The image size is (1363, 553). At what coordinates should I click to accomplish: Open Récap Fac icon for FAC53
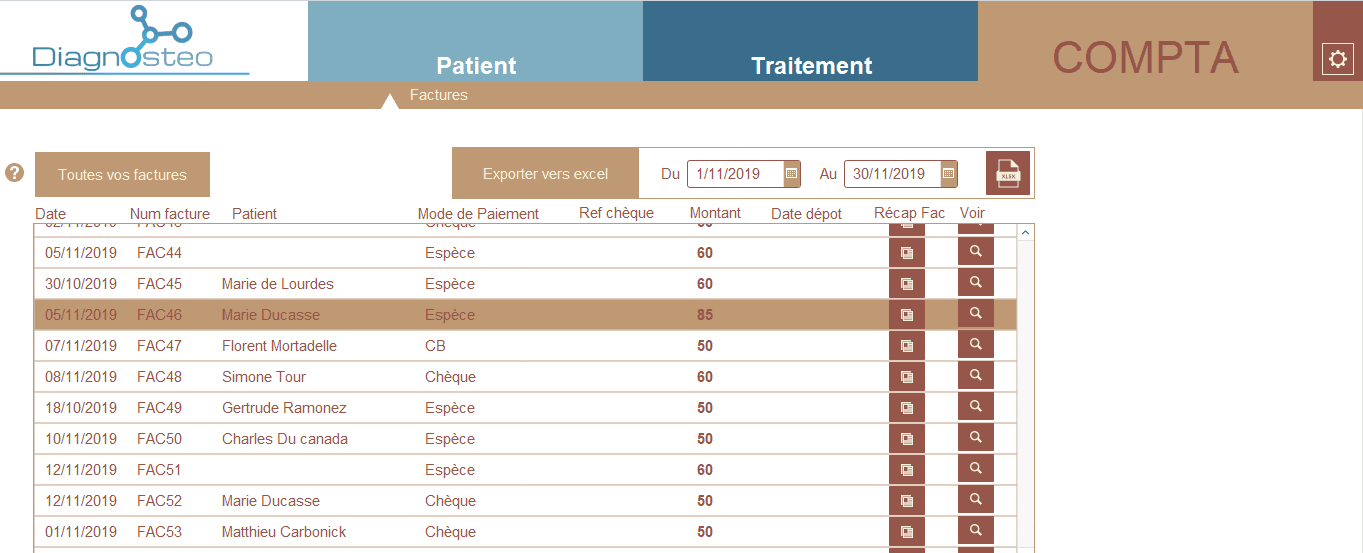click(907, 532)
